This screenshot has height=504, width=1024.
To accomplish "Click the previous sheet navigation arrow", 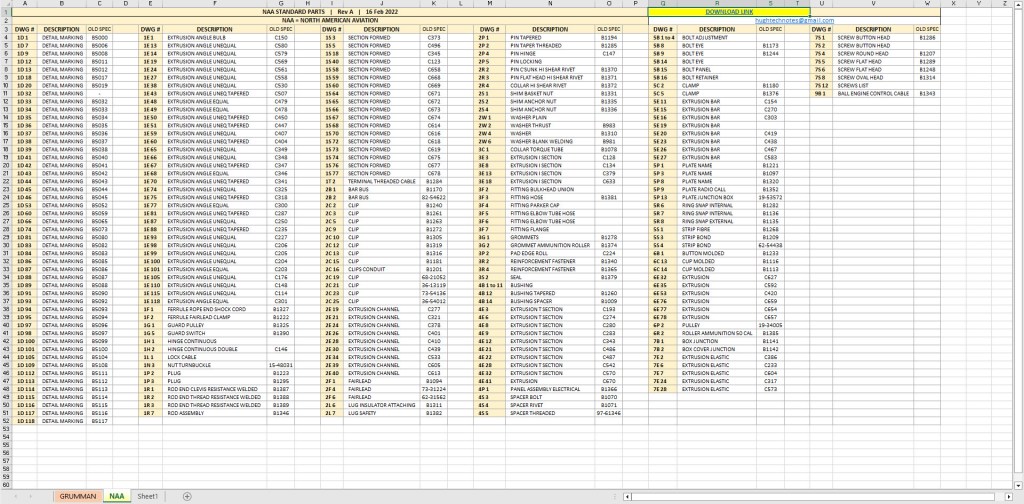I will click(16, 496).
